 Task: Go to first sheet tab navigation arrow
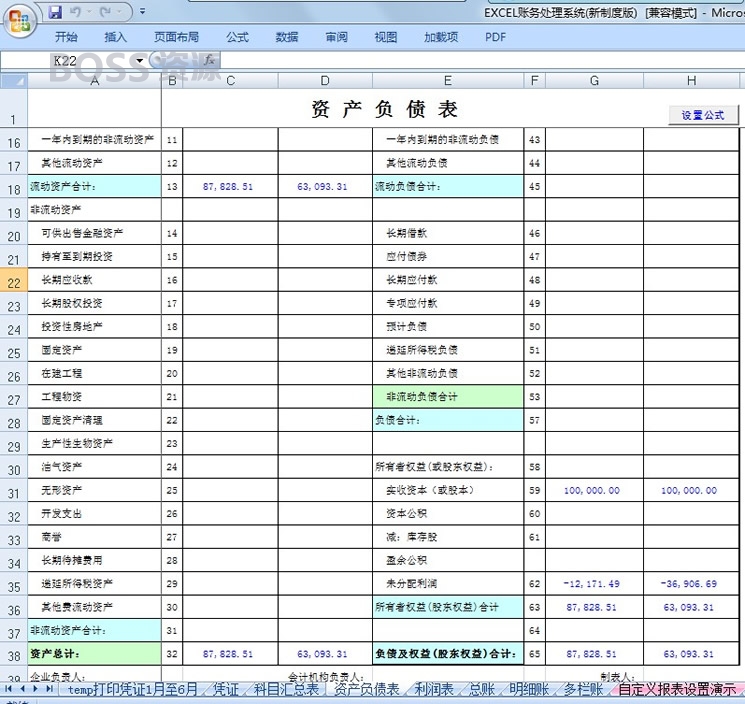tap(8, 689)
